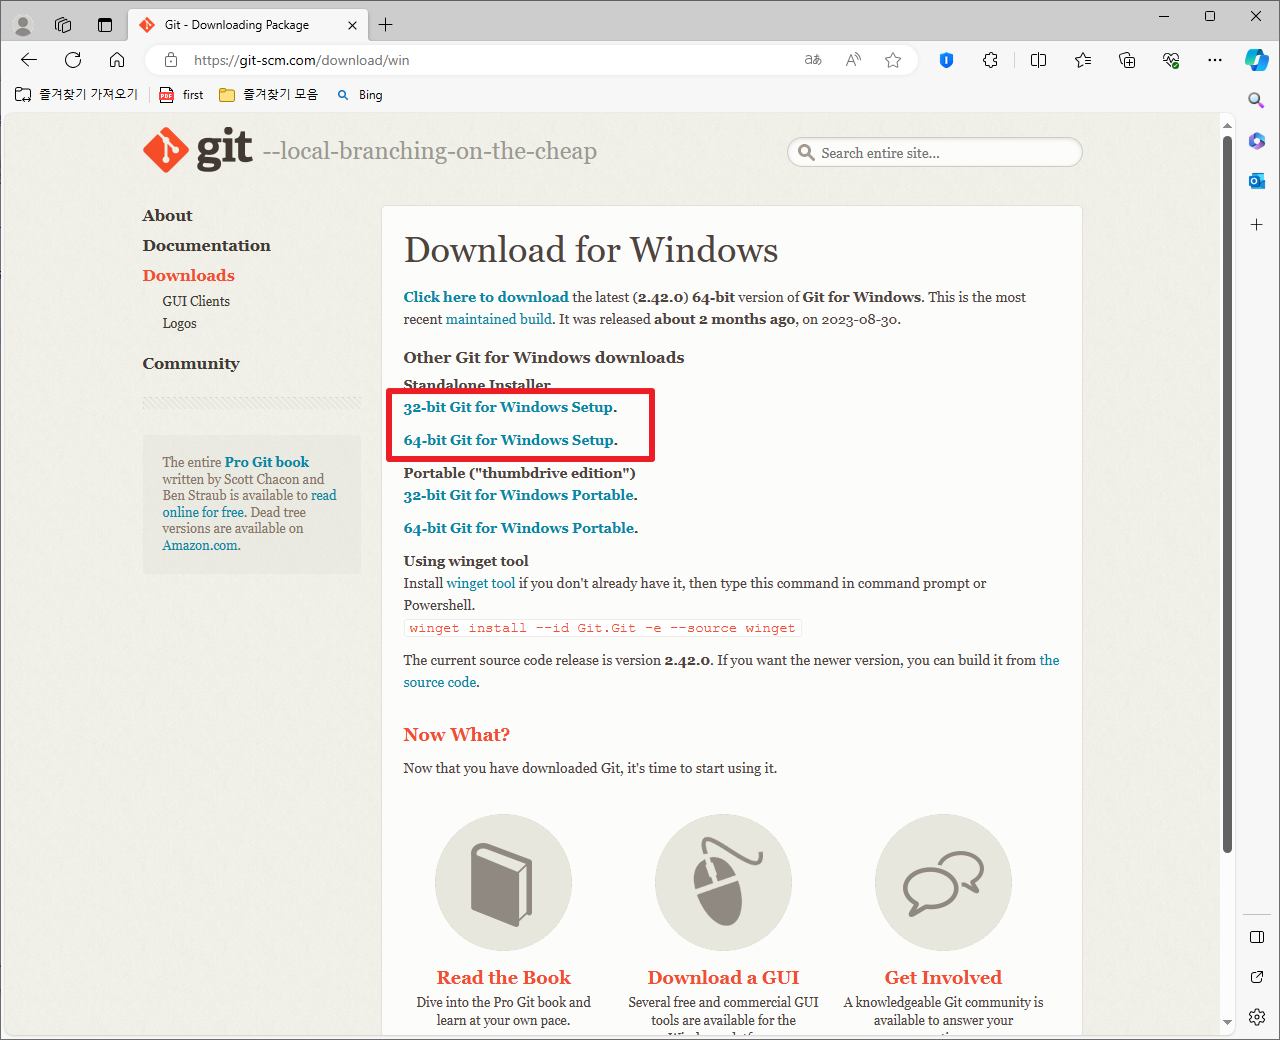
Task: Open the 'first' bookmark
Action: 181,95
